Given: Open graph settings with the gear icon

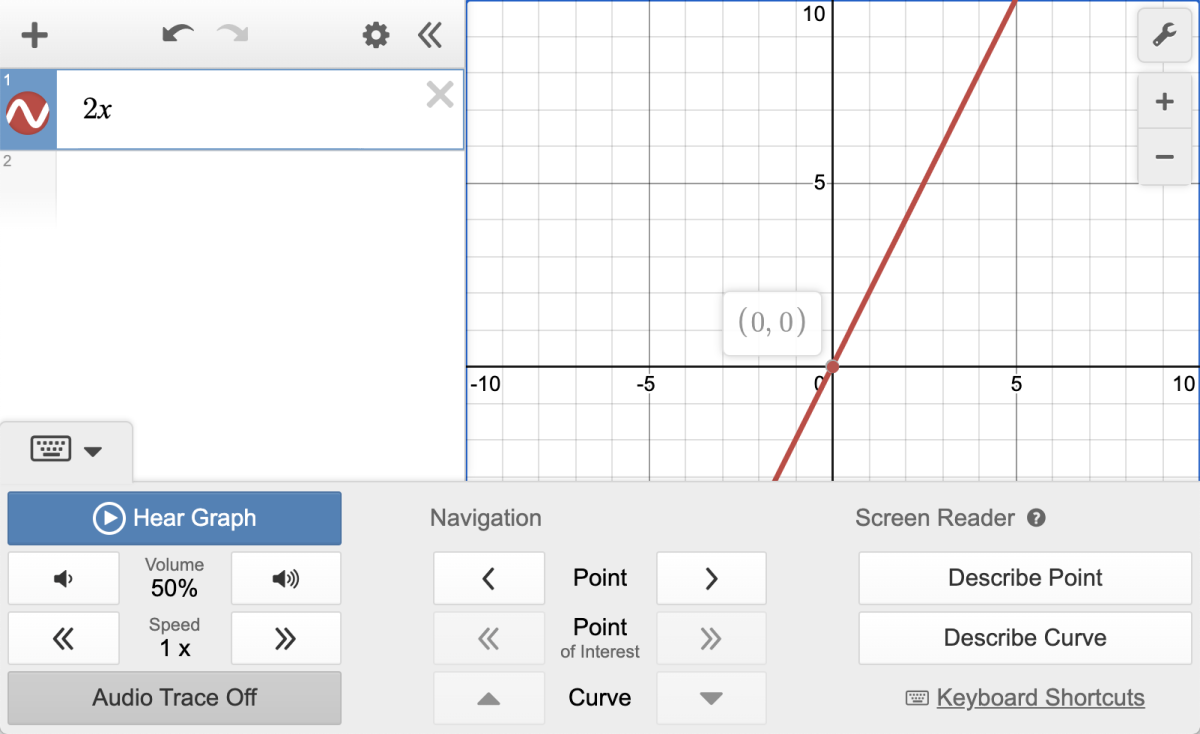Looking at the screenshot, I should [374, 34].
